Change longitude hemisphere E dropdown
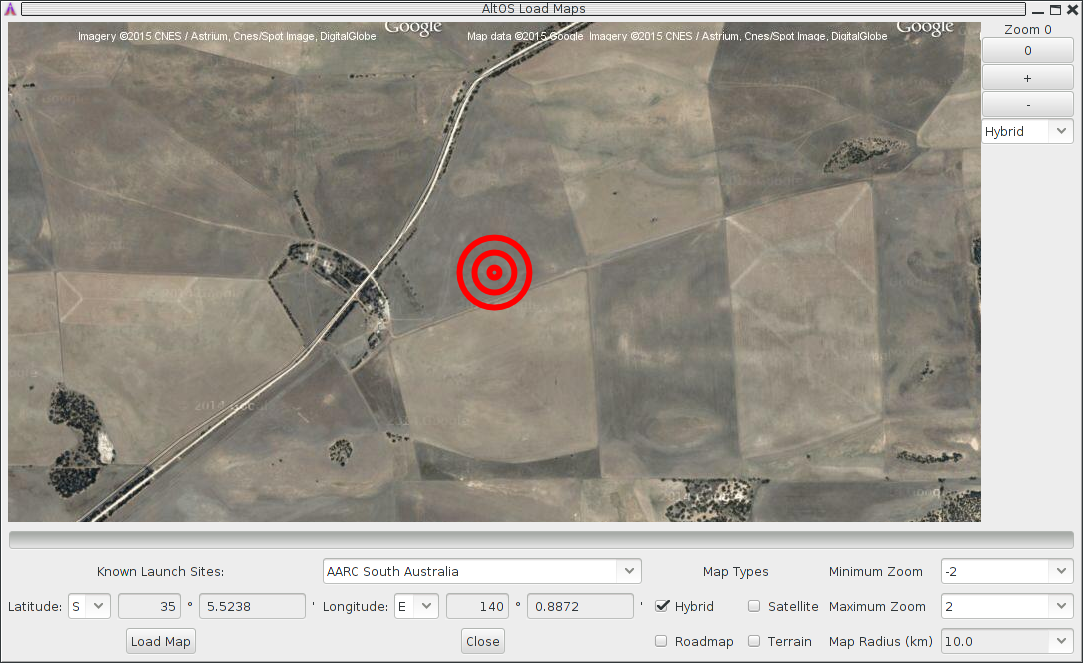The height and width of the screenshot is (663, 1083). [416, 606]
